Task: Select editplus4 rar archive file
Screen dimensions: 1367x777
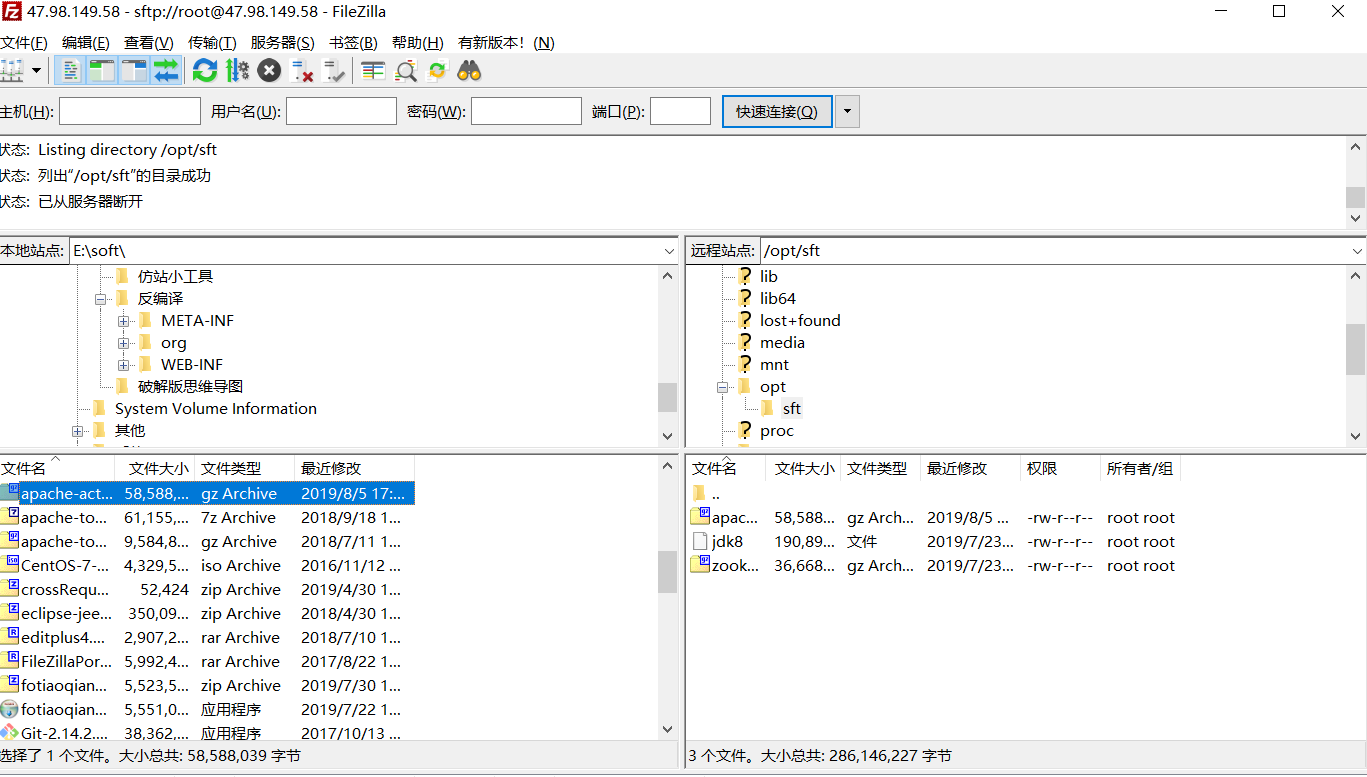Action: [207, 638]
